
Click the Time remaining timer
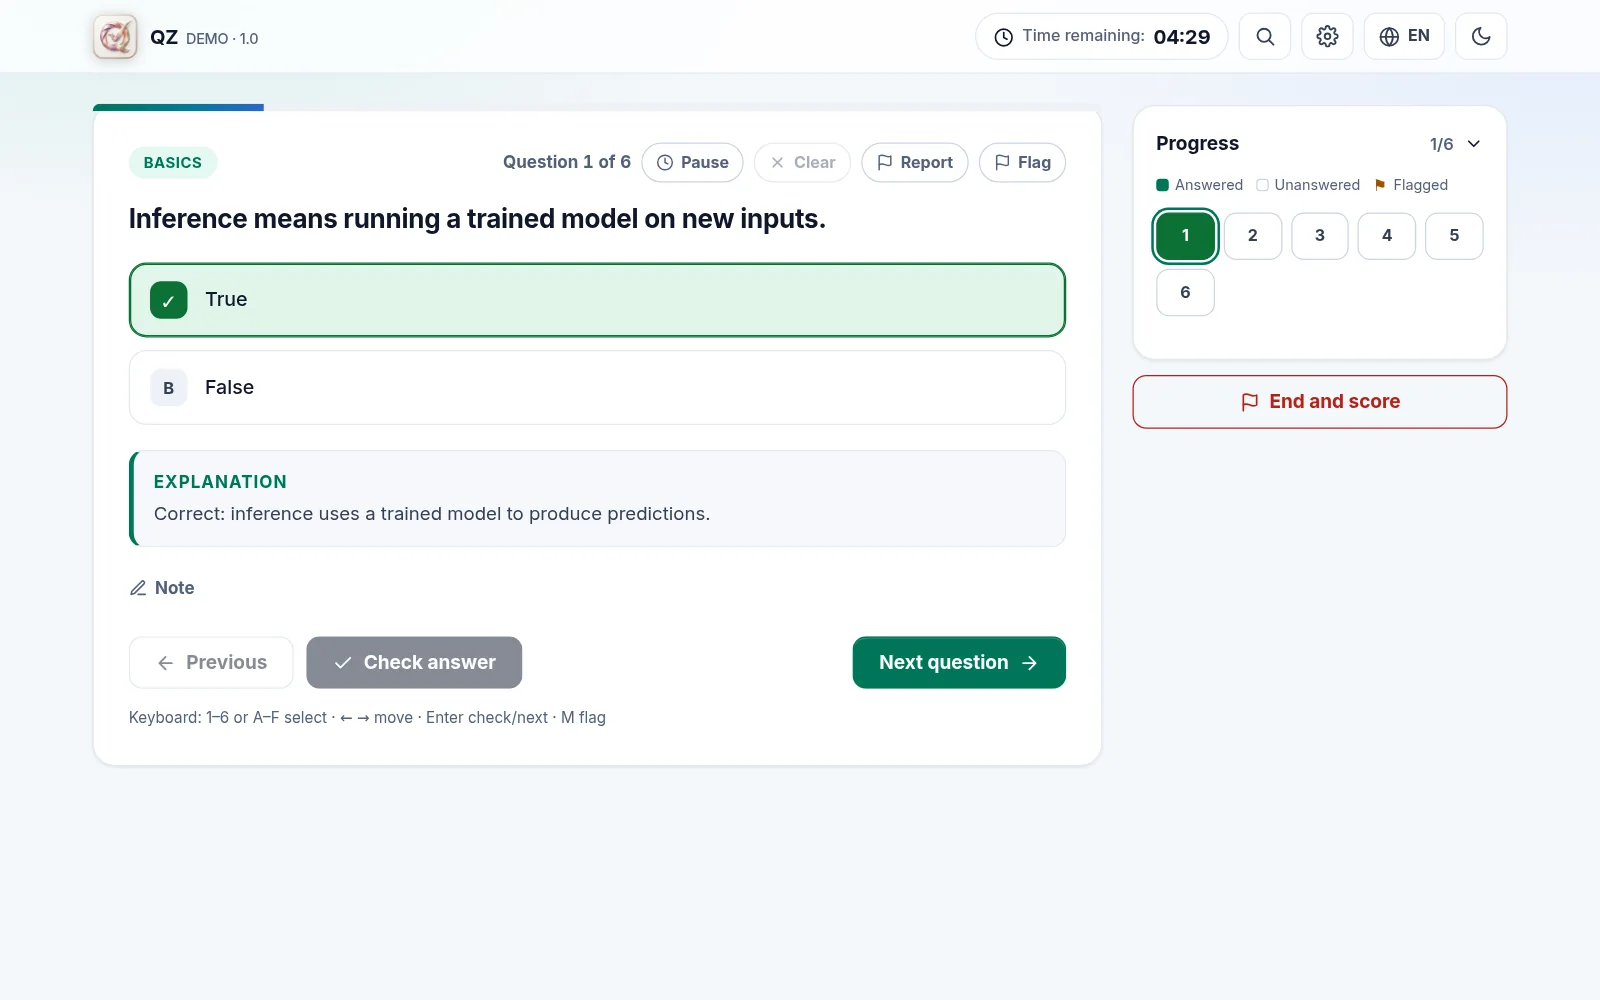[x=1101, y=37]
